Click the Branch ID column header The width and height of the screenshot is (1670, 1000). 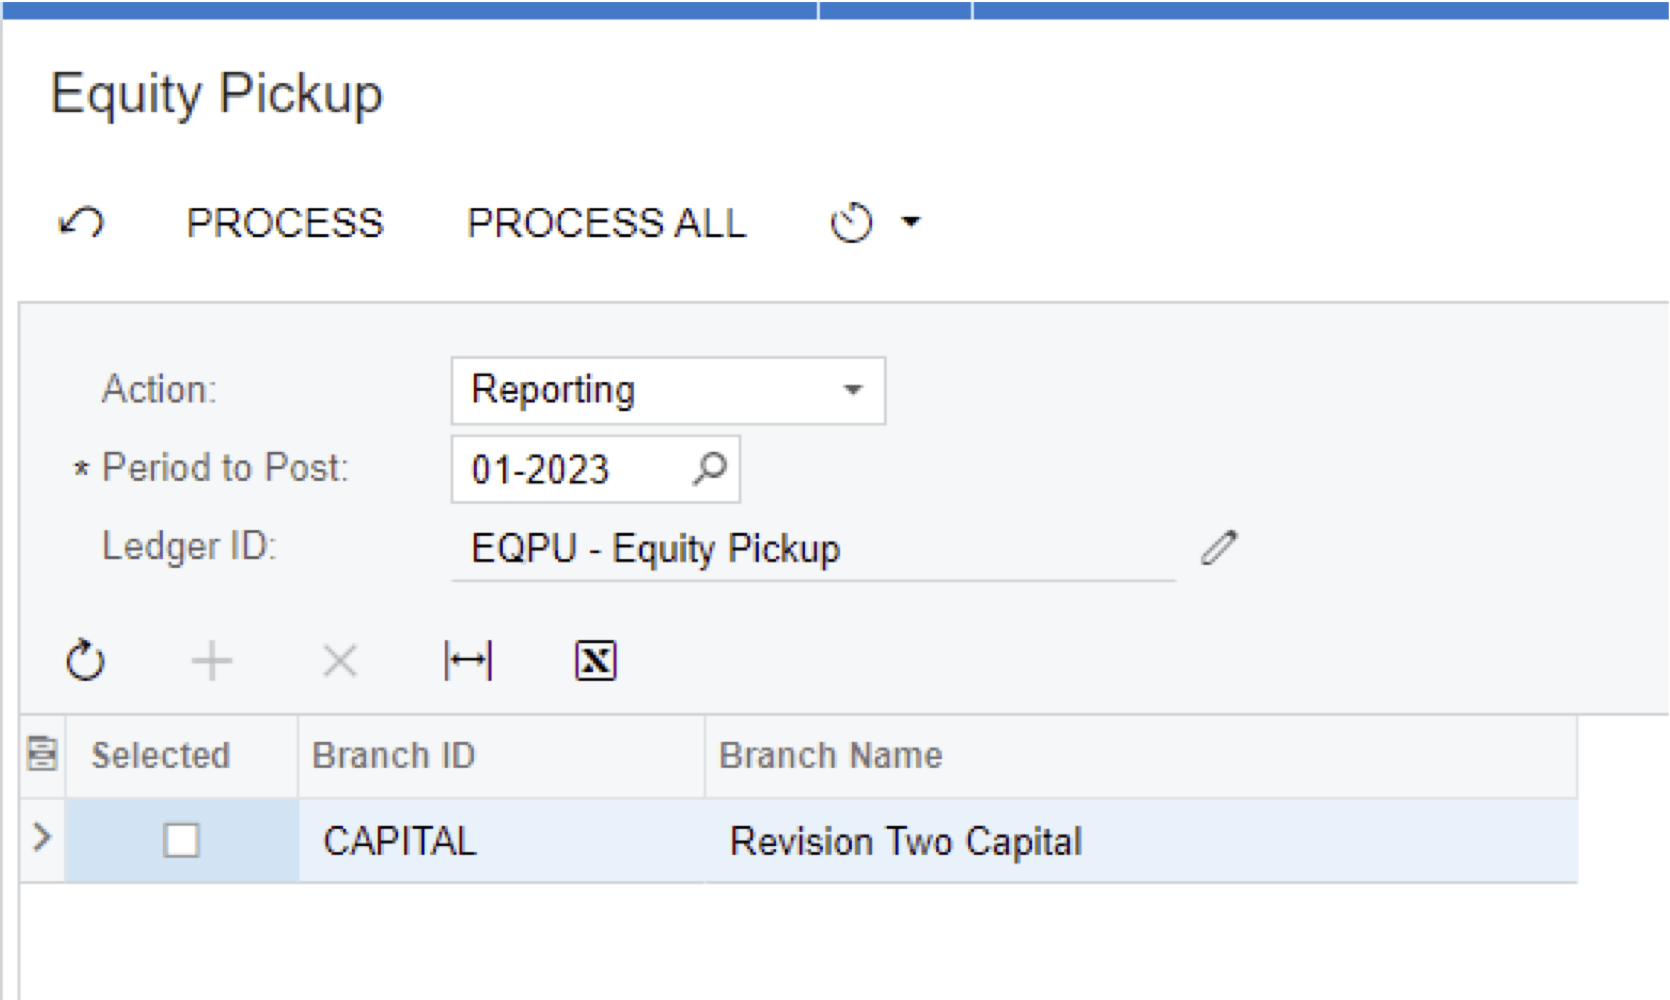click(394, 756)
